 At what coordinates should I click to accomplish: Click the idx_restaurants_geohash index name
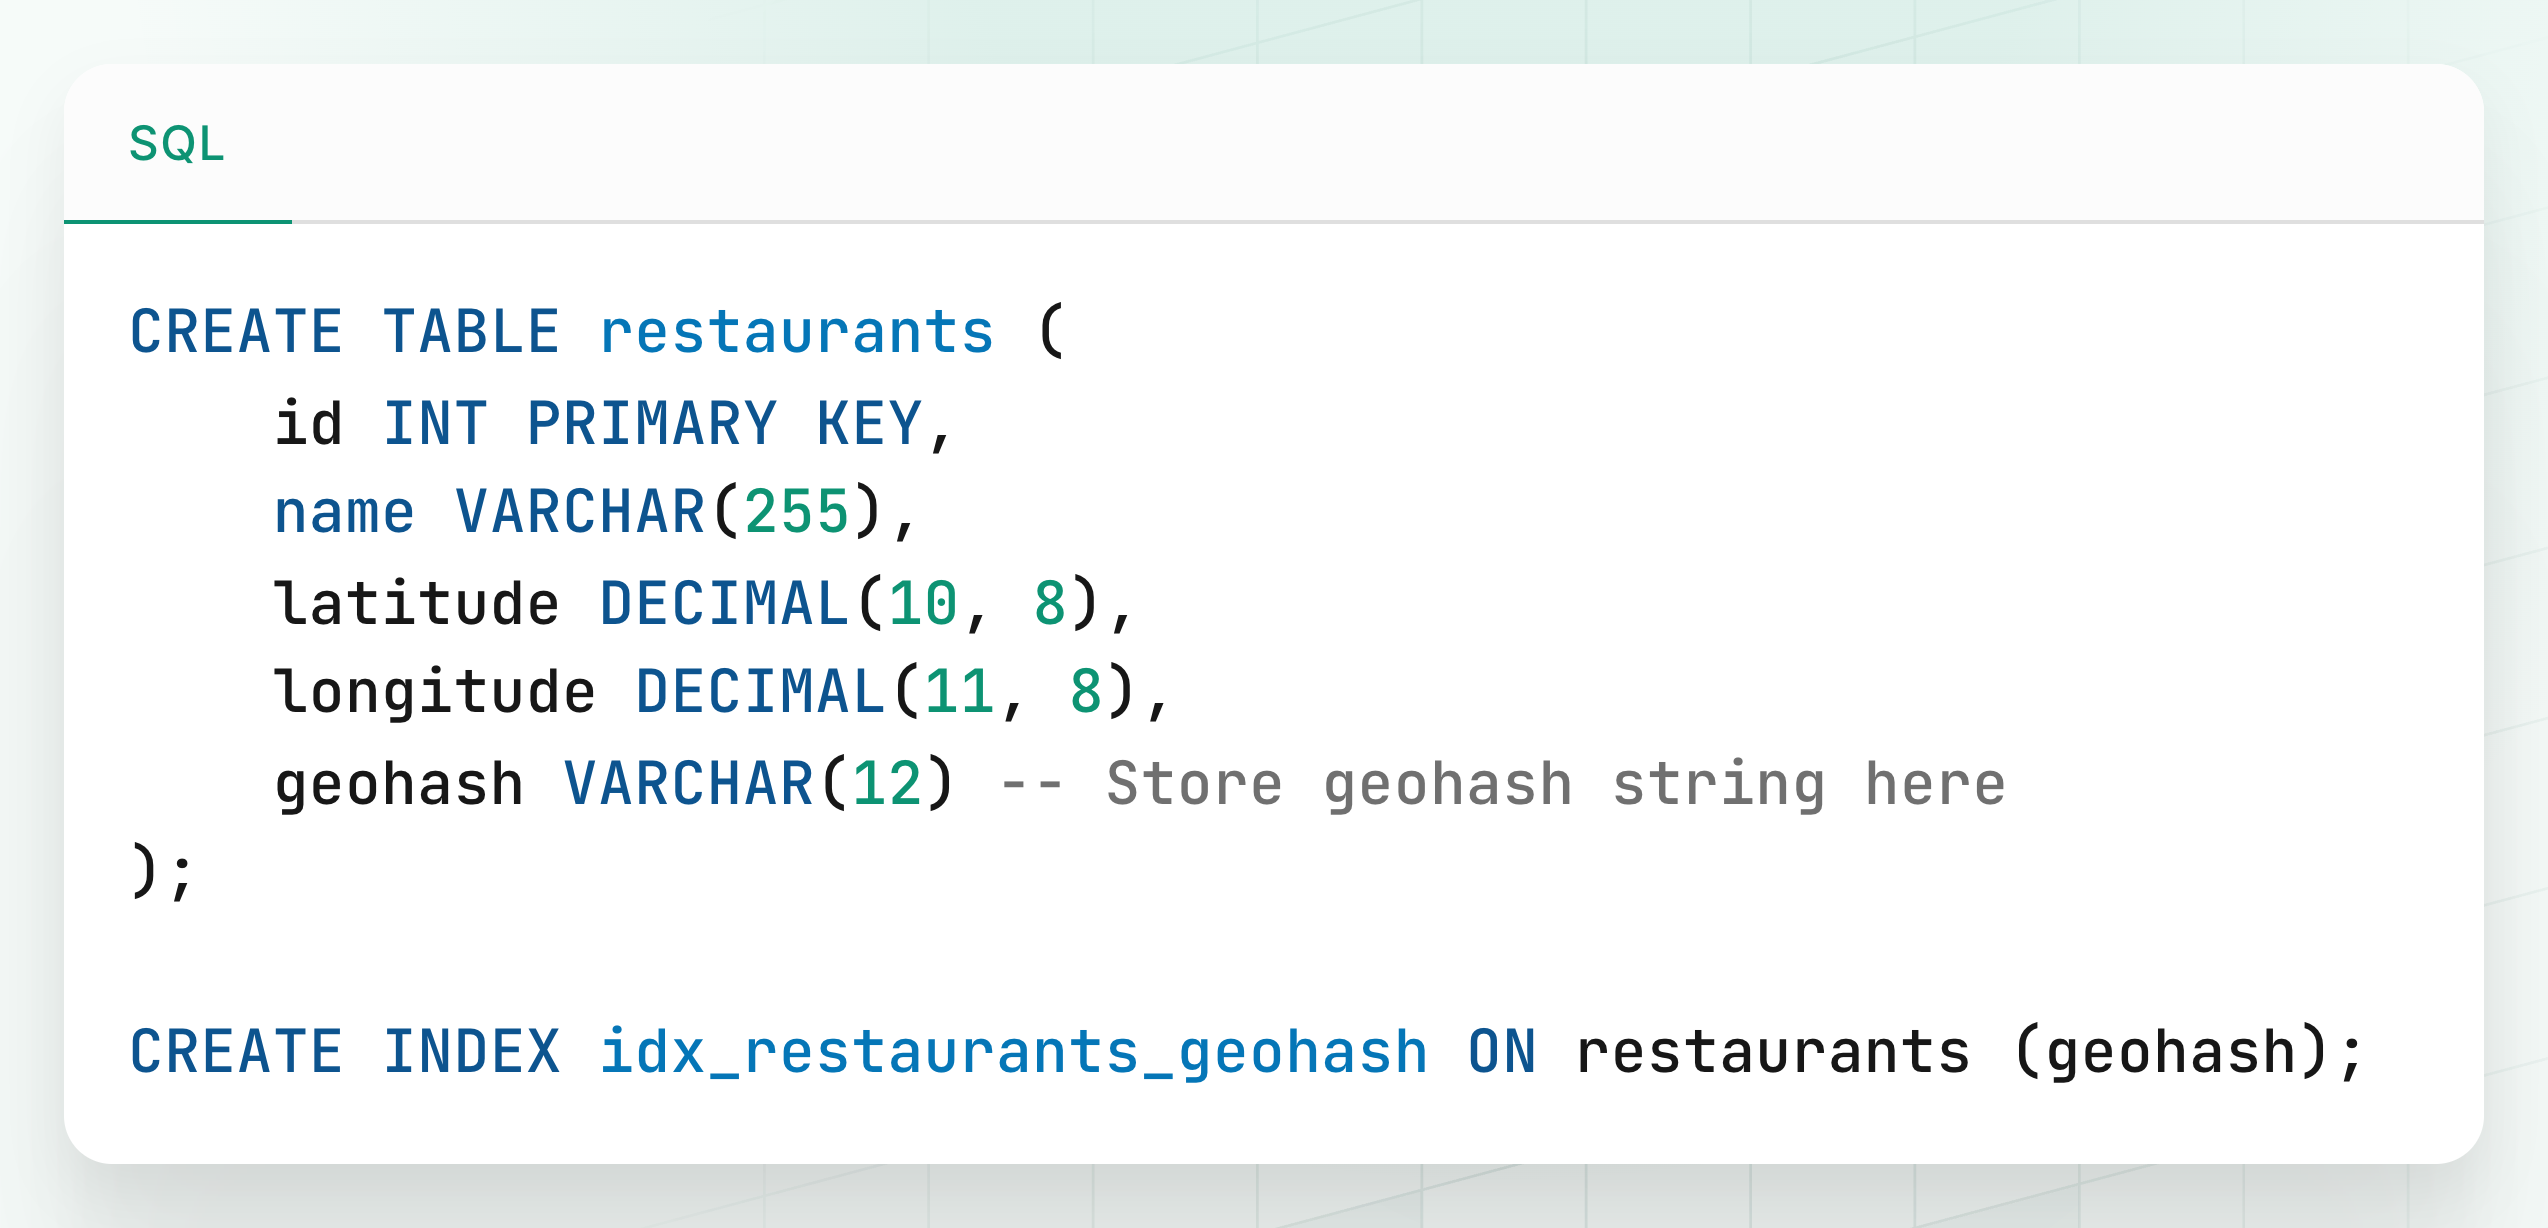point(1013,1052)
